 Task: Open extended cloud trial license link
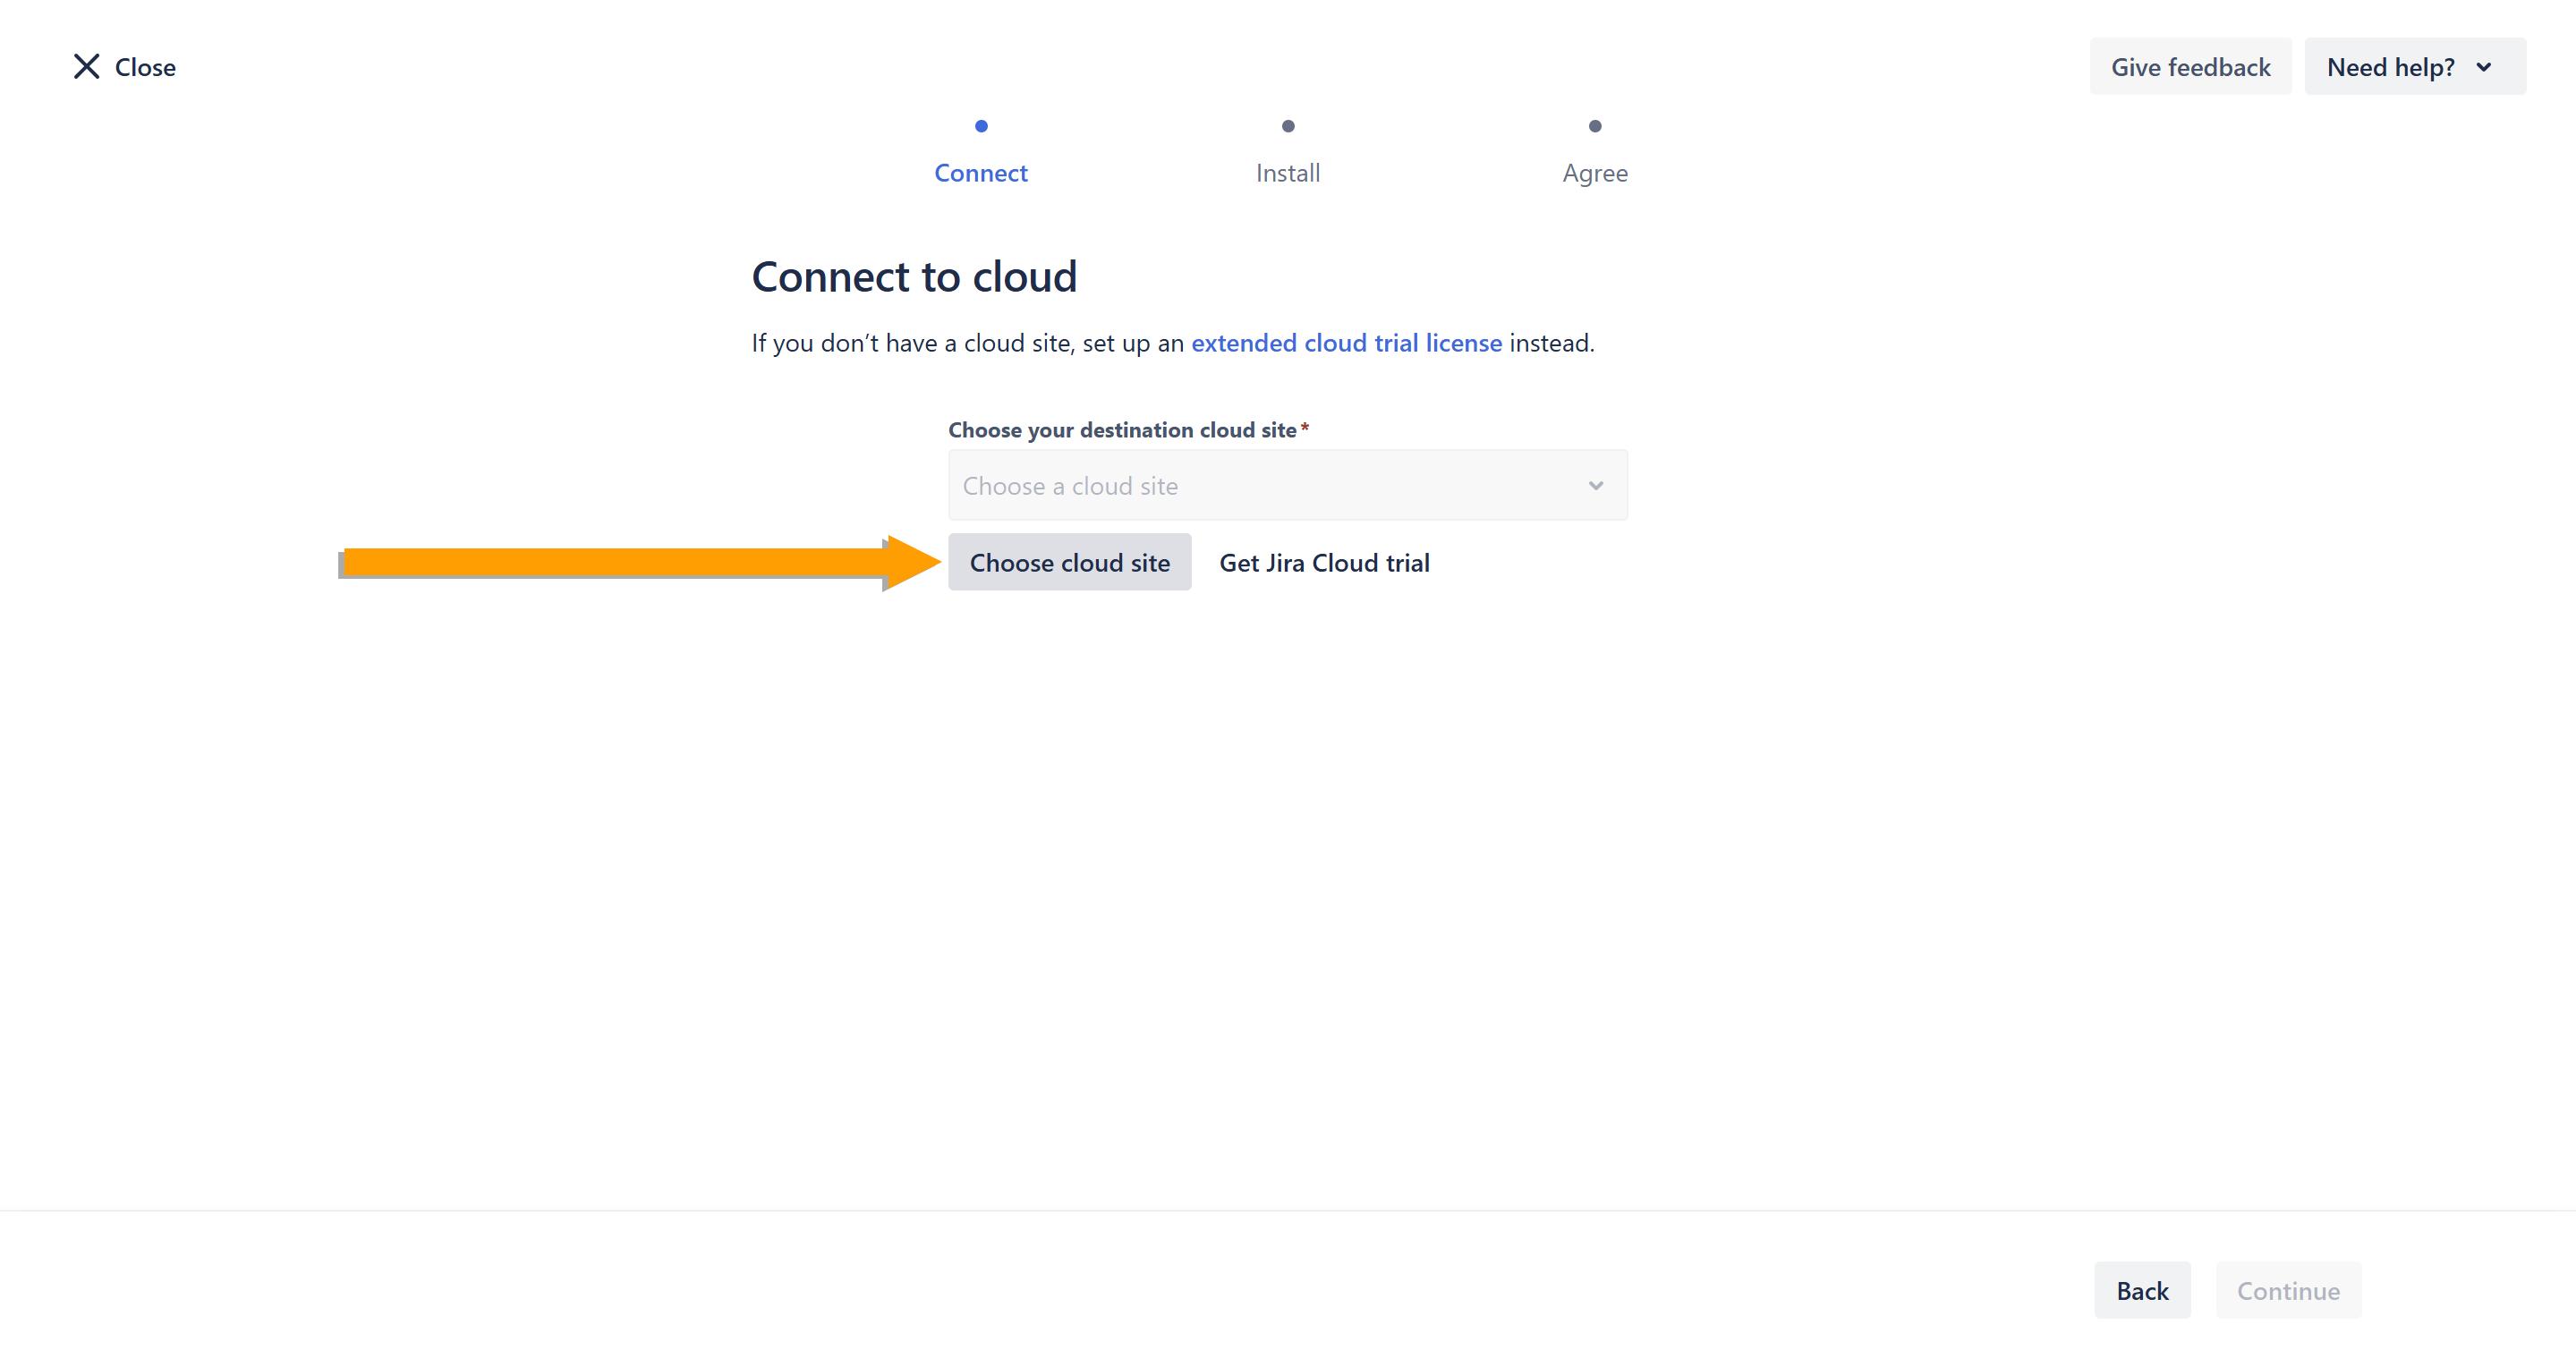1346,343
